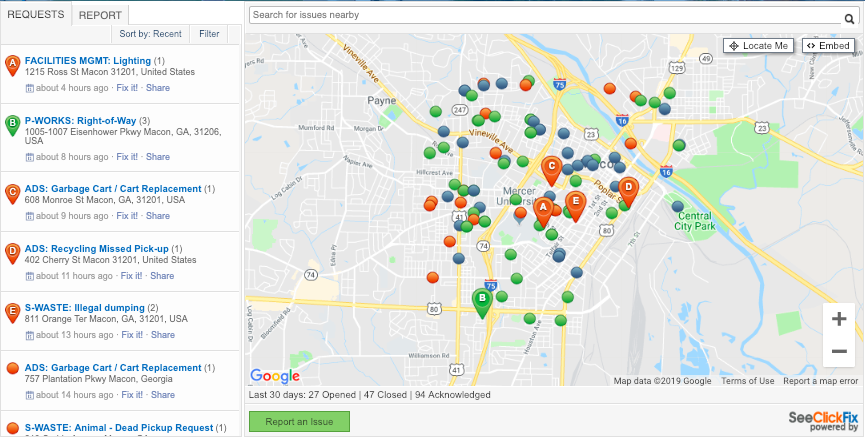Click the Locate Me button
The width and height of the screenshot is (865, 437).
tap(759, 46)
